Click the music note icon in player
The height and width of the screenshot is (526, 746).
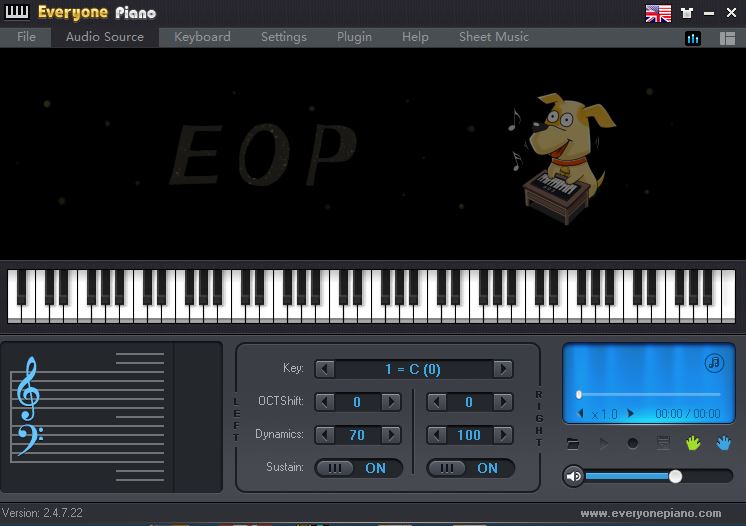[x=714, y=363]
